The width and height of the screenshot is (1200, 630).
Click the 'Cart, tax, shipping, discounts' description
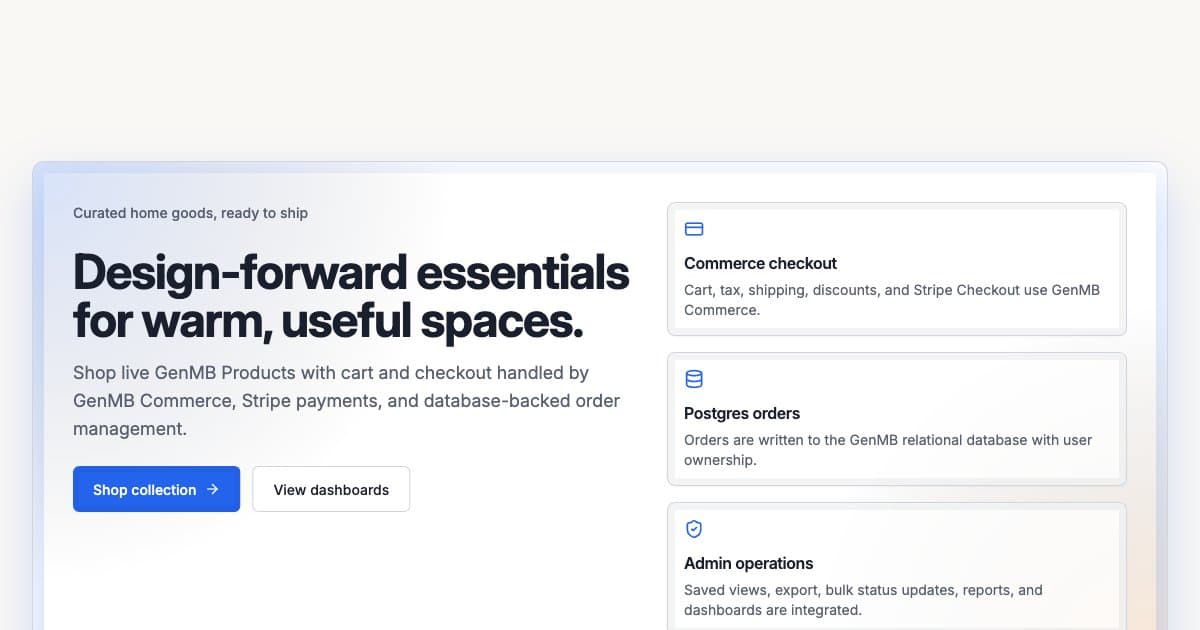click(x=892, y=300)
